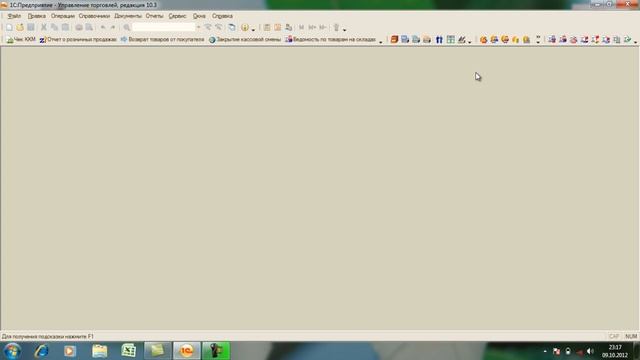Open Закрытие кассовой смены
Viewport: 640px width, 360px height.
(x=245, y=40)
